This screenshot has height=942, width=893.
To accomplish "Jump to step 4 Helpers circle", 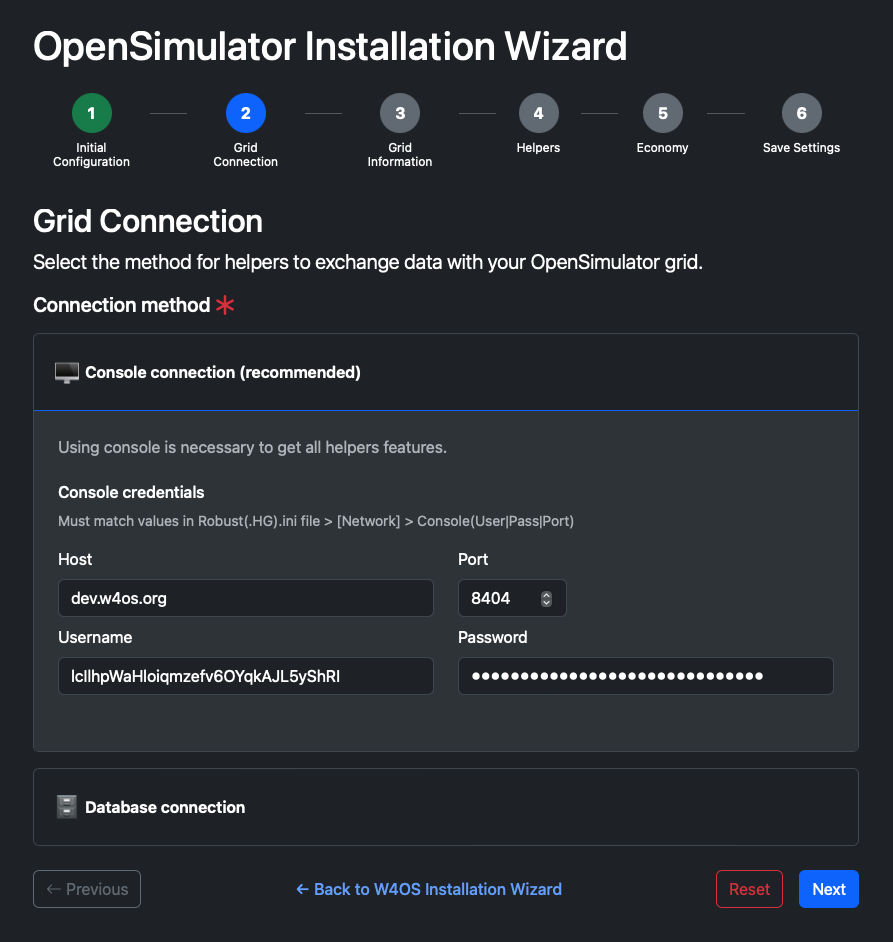I will [538, 113].
